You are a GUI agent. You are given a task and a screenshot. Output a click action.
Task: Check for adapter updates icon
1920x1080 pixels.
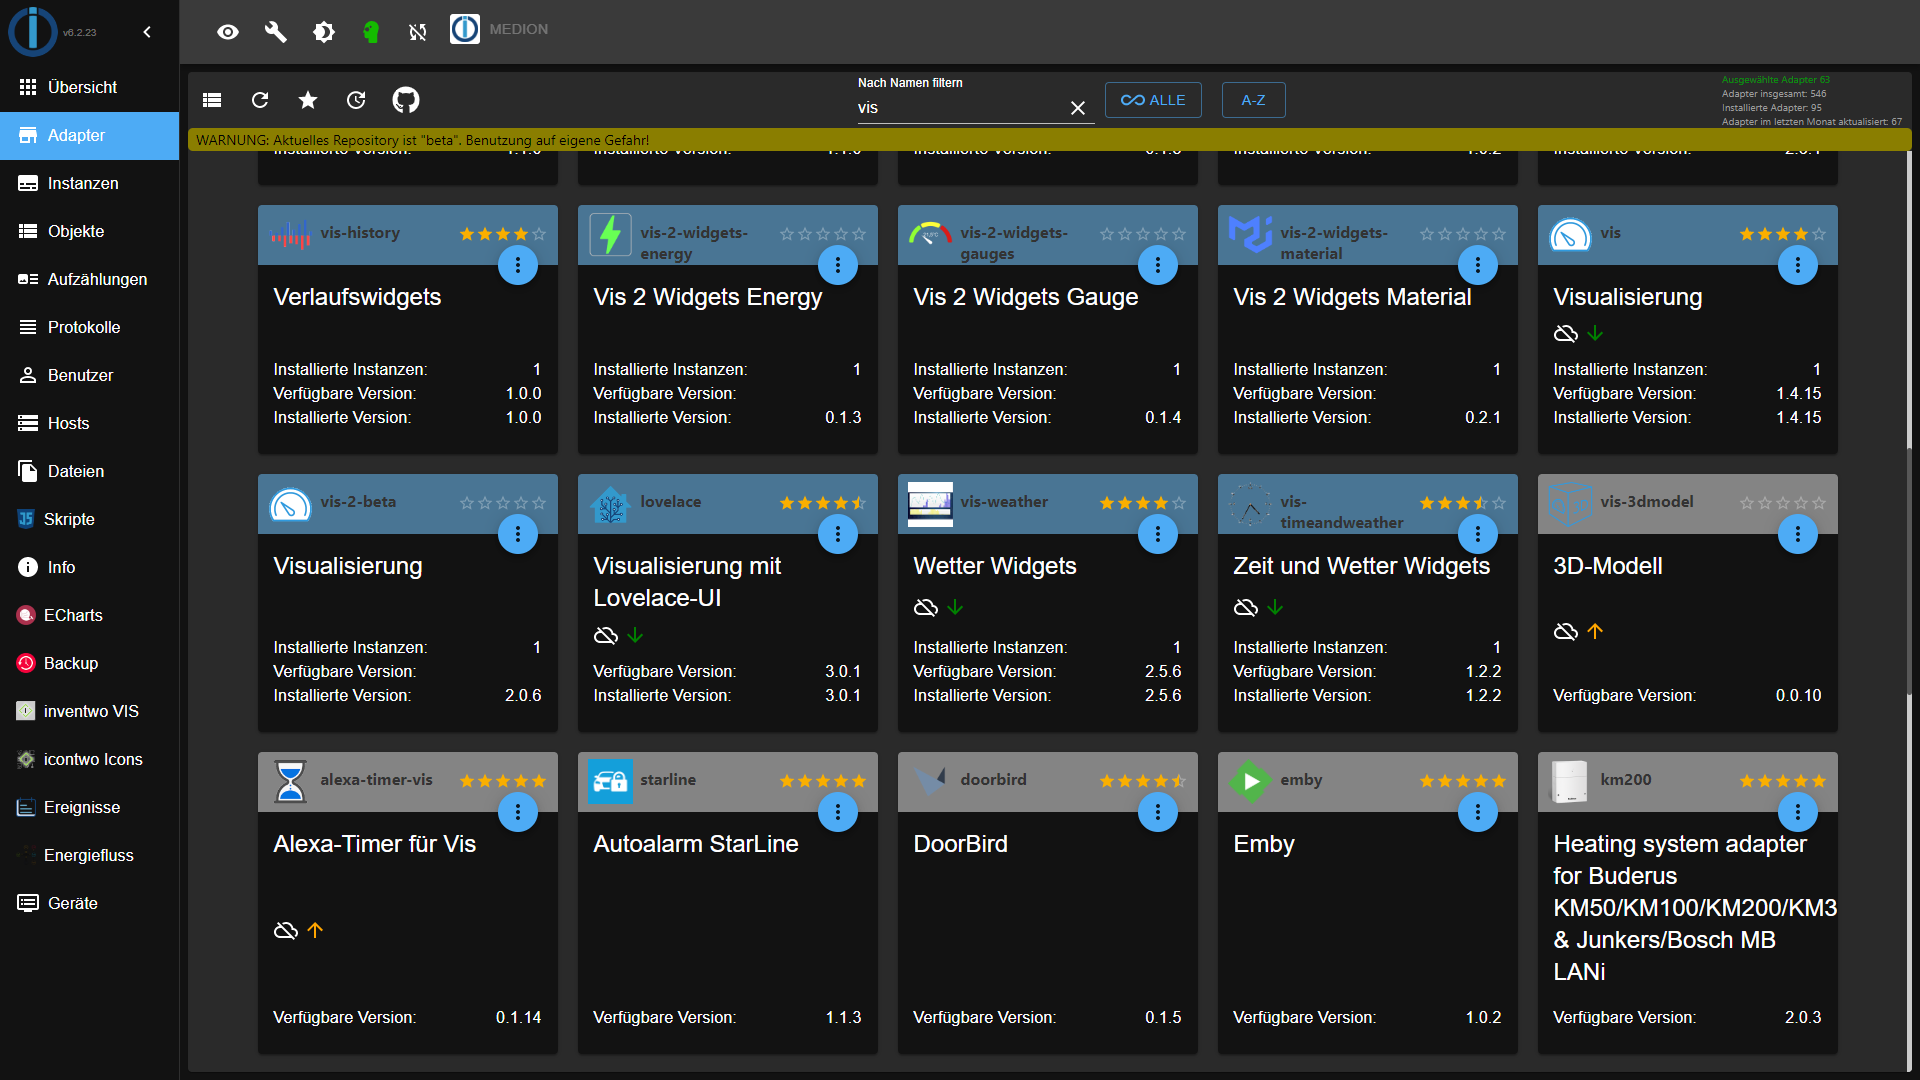[356, 100]
